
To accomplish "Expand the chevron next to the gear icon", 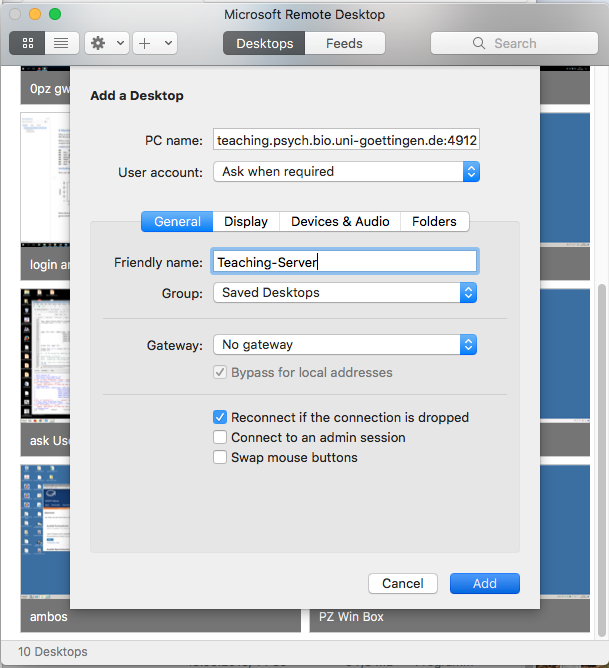I will [x=121, y=43].
